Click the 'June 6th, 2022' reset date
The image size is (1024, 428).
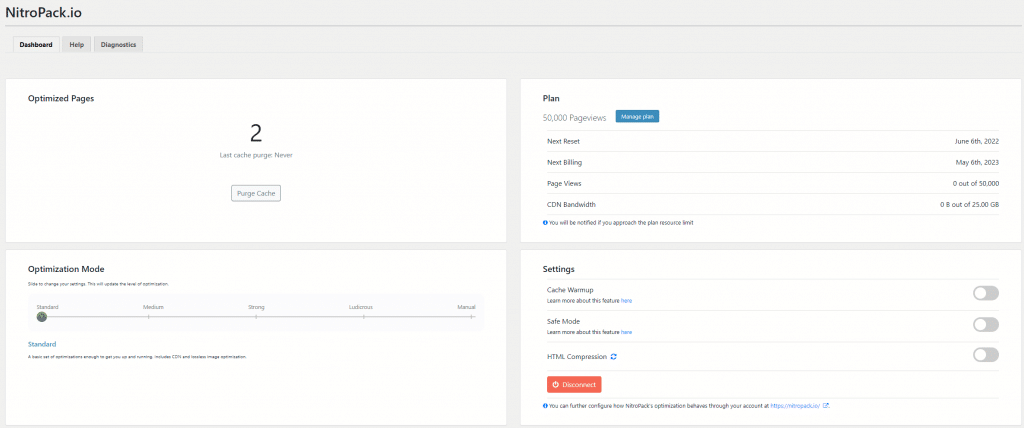click(976, 141)
